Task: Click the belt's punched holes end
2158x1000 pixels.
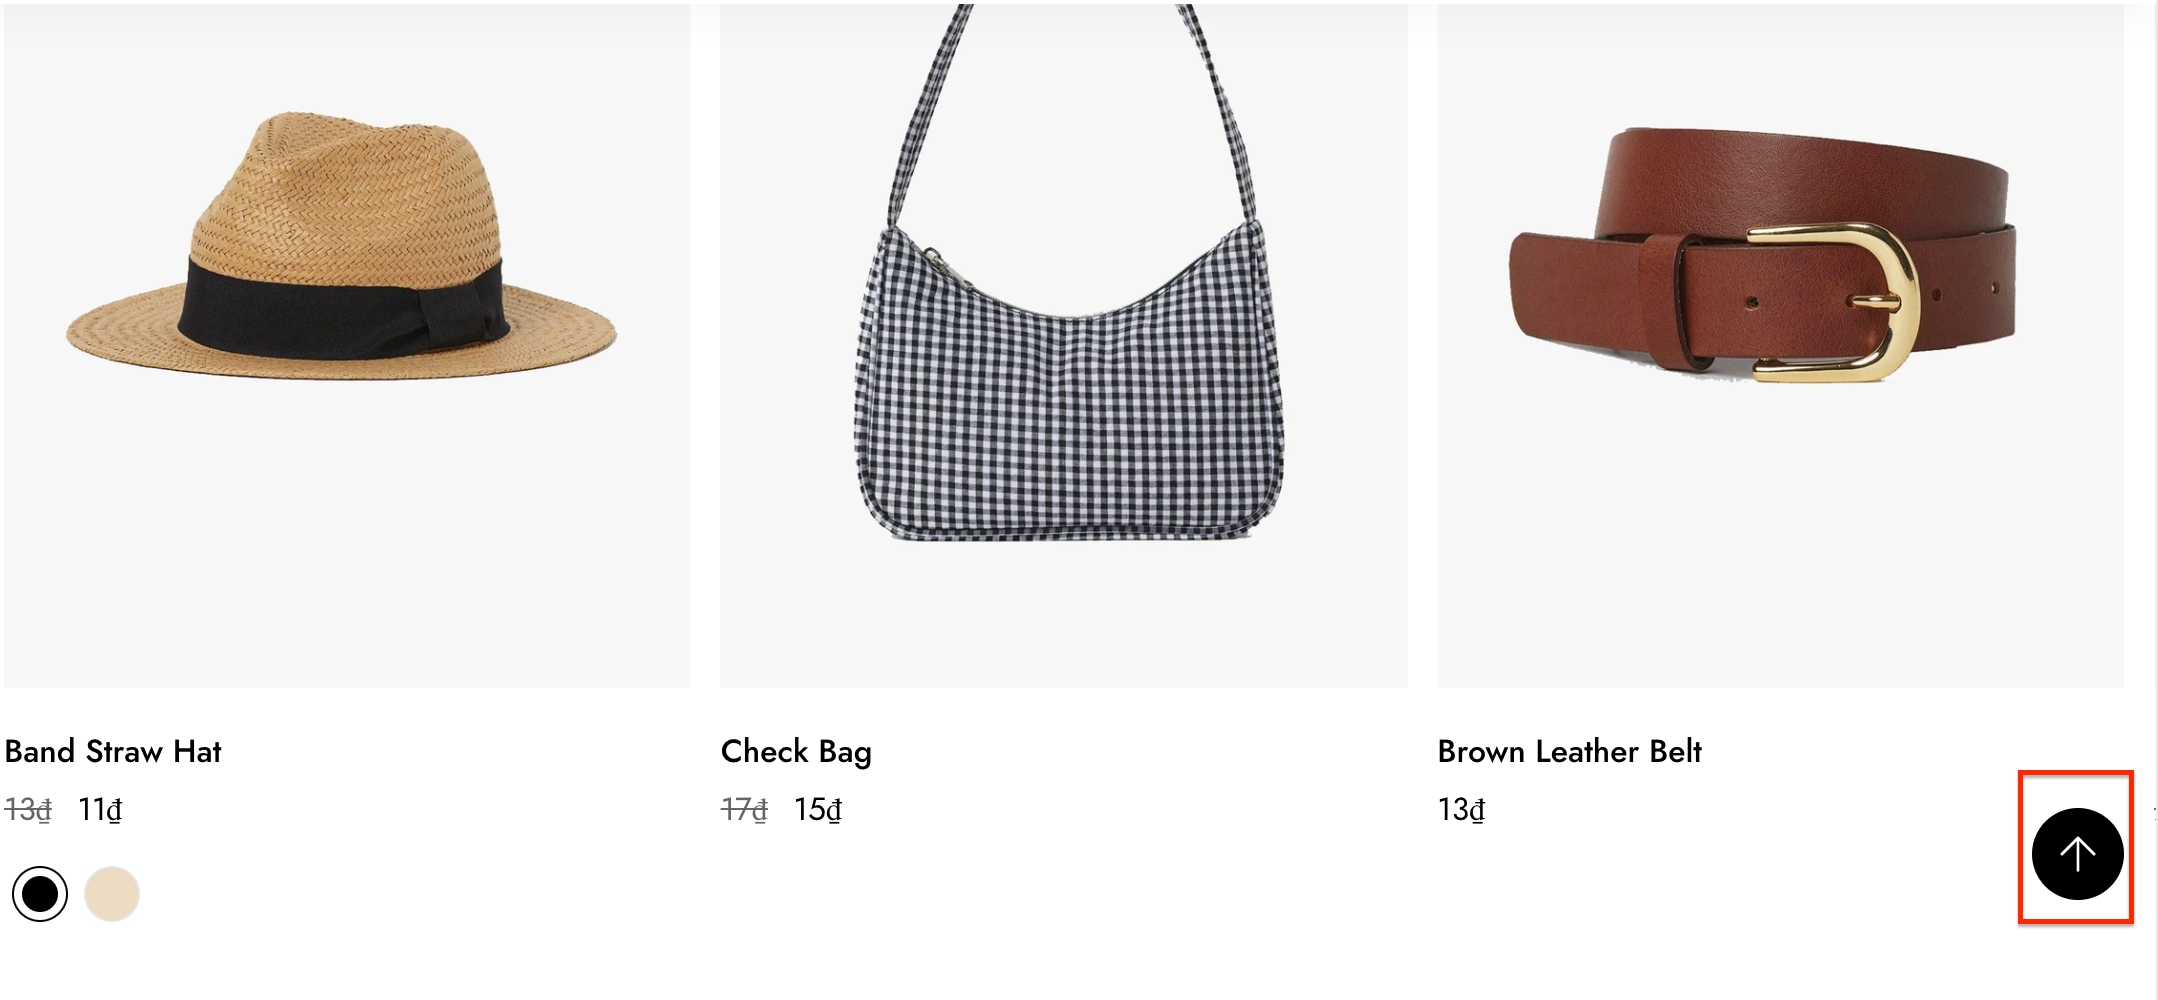Action: click(1965, 290)
